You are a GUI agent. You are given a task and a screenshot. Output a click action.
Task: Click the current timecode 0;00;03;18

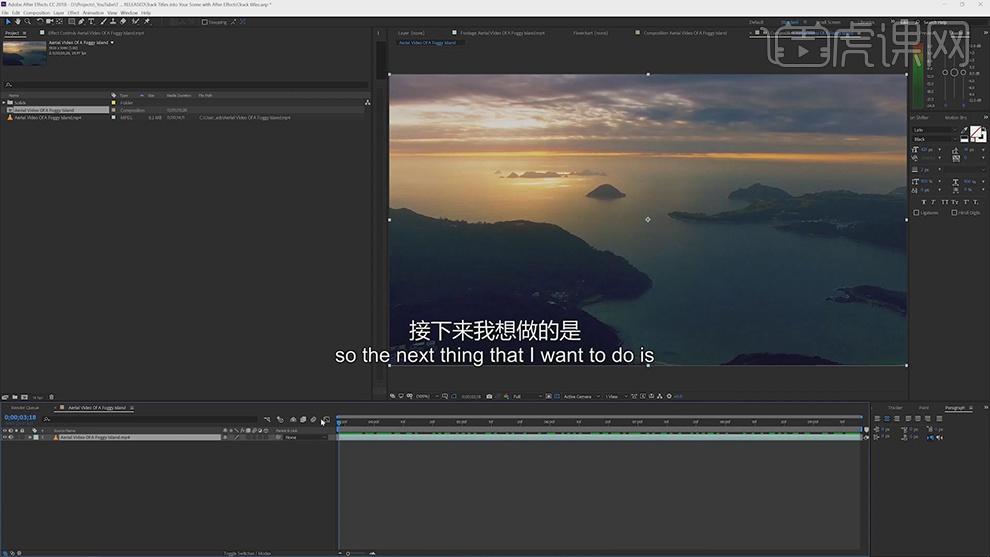pyautogui.click(x=20, y=418)
